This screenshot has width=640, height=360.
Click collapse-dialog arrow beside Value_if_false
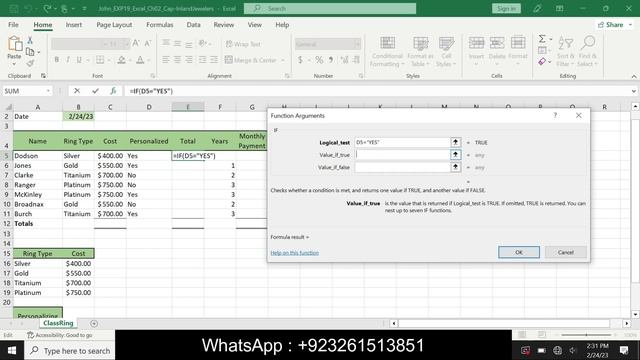(x=455, y=167)
